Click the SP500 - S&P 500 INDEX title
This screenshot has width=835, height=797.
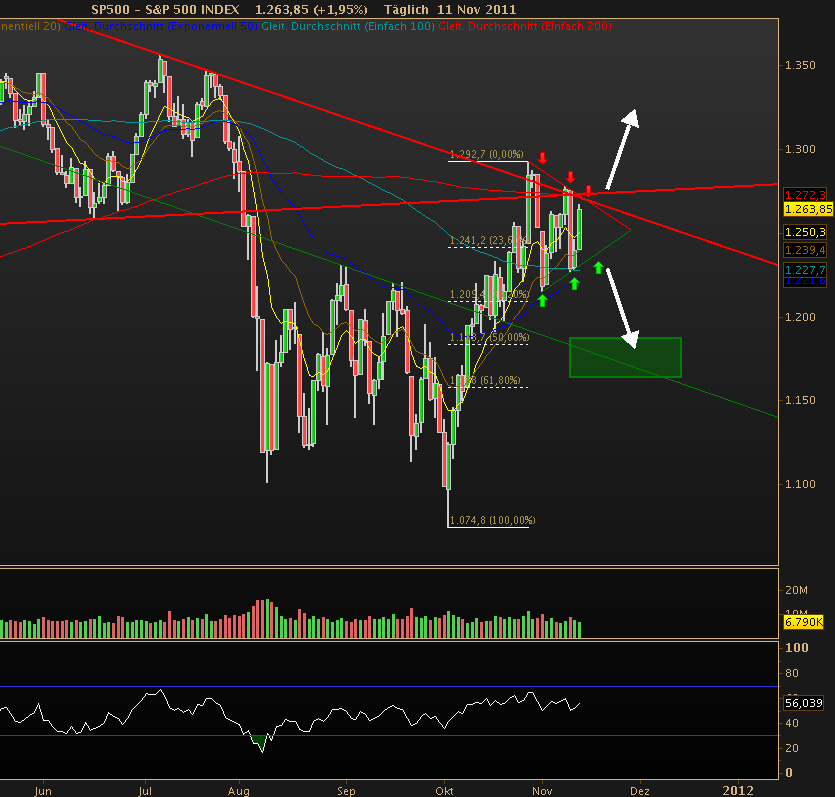165,10
